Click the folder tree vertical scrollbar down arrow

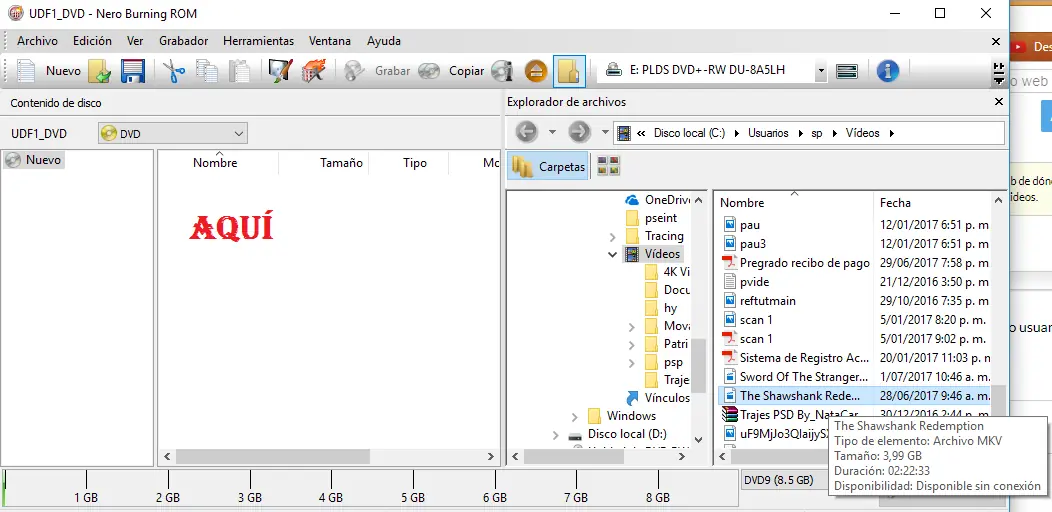pos(698,440)
